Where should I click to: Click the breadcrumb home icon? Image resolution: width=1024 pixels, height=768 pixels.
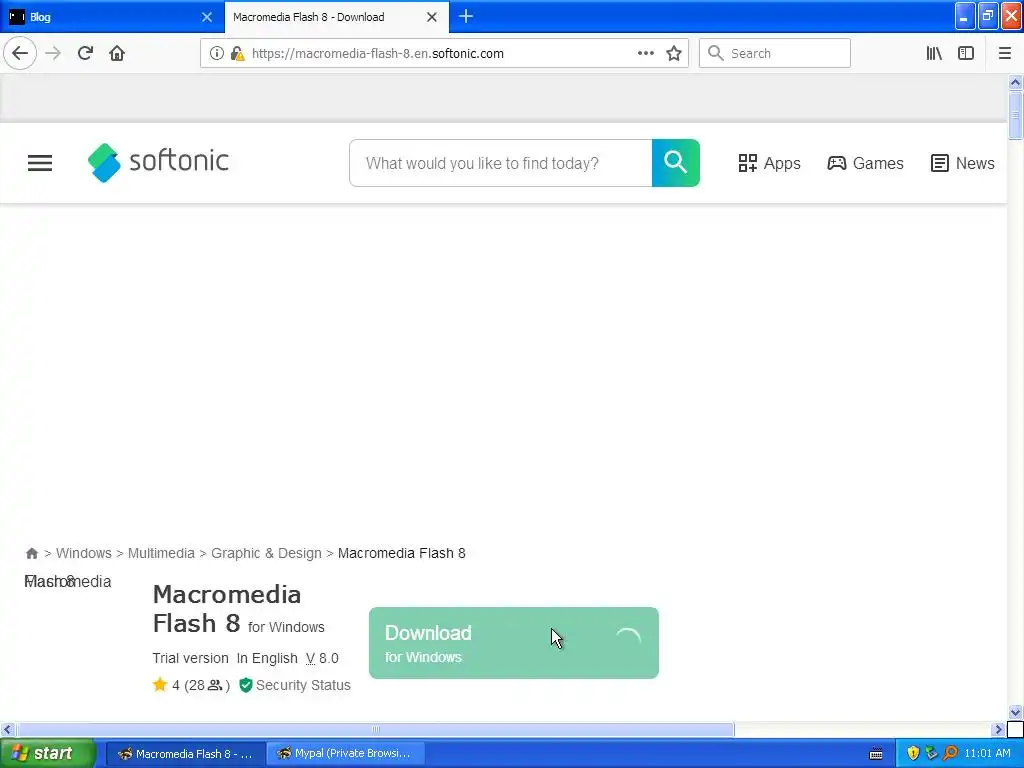pyautogui.click(x=31, y=553)
